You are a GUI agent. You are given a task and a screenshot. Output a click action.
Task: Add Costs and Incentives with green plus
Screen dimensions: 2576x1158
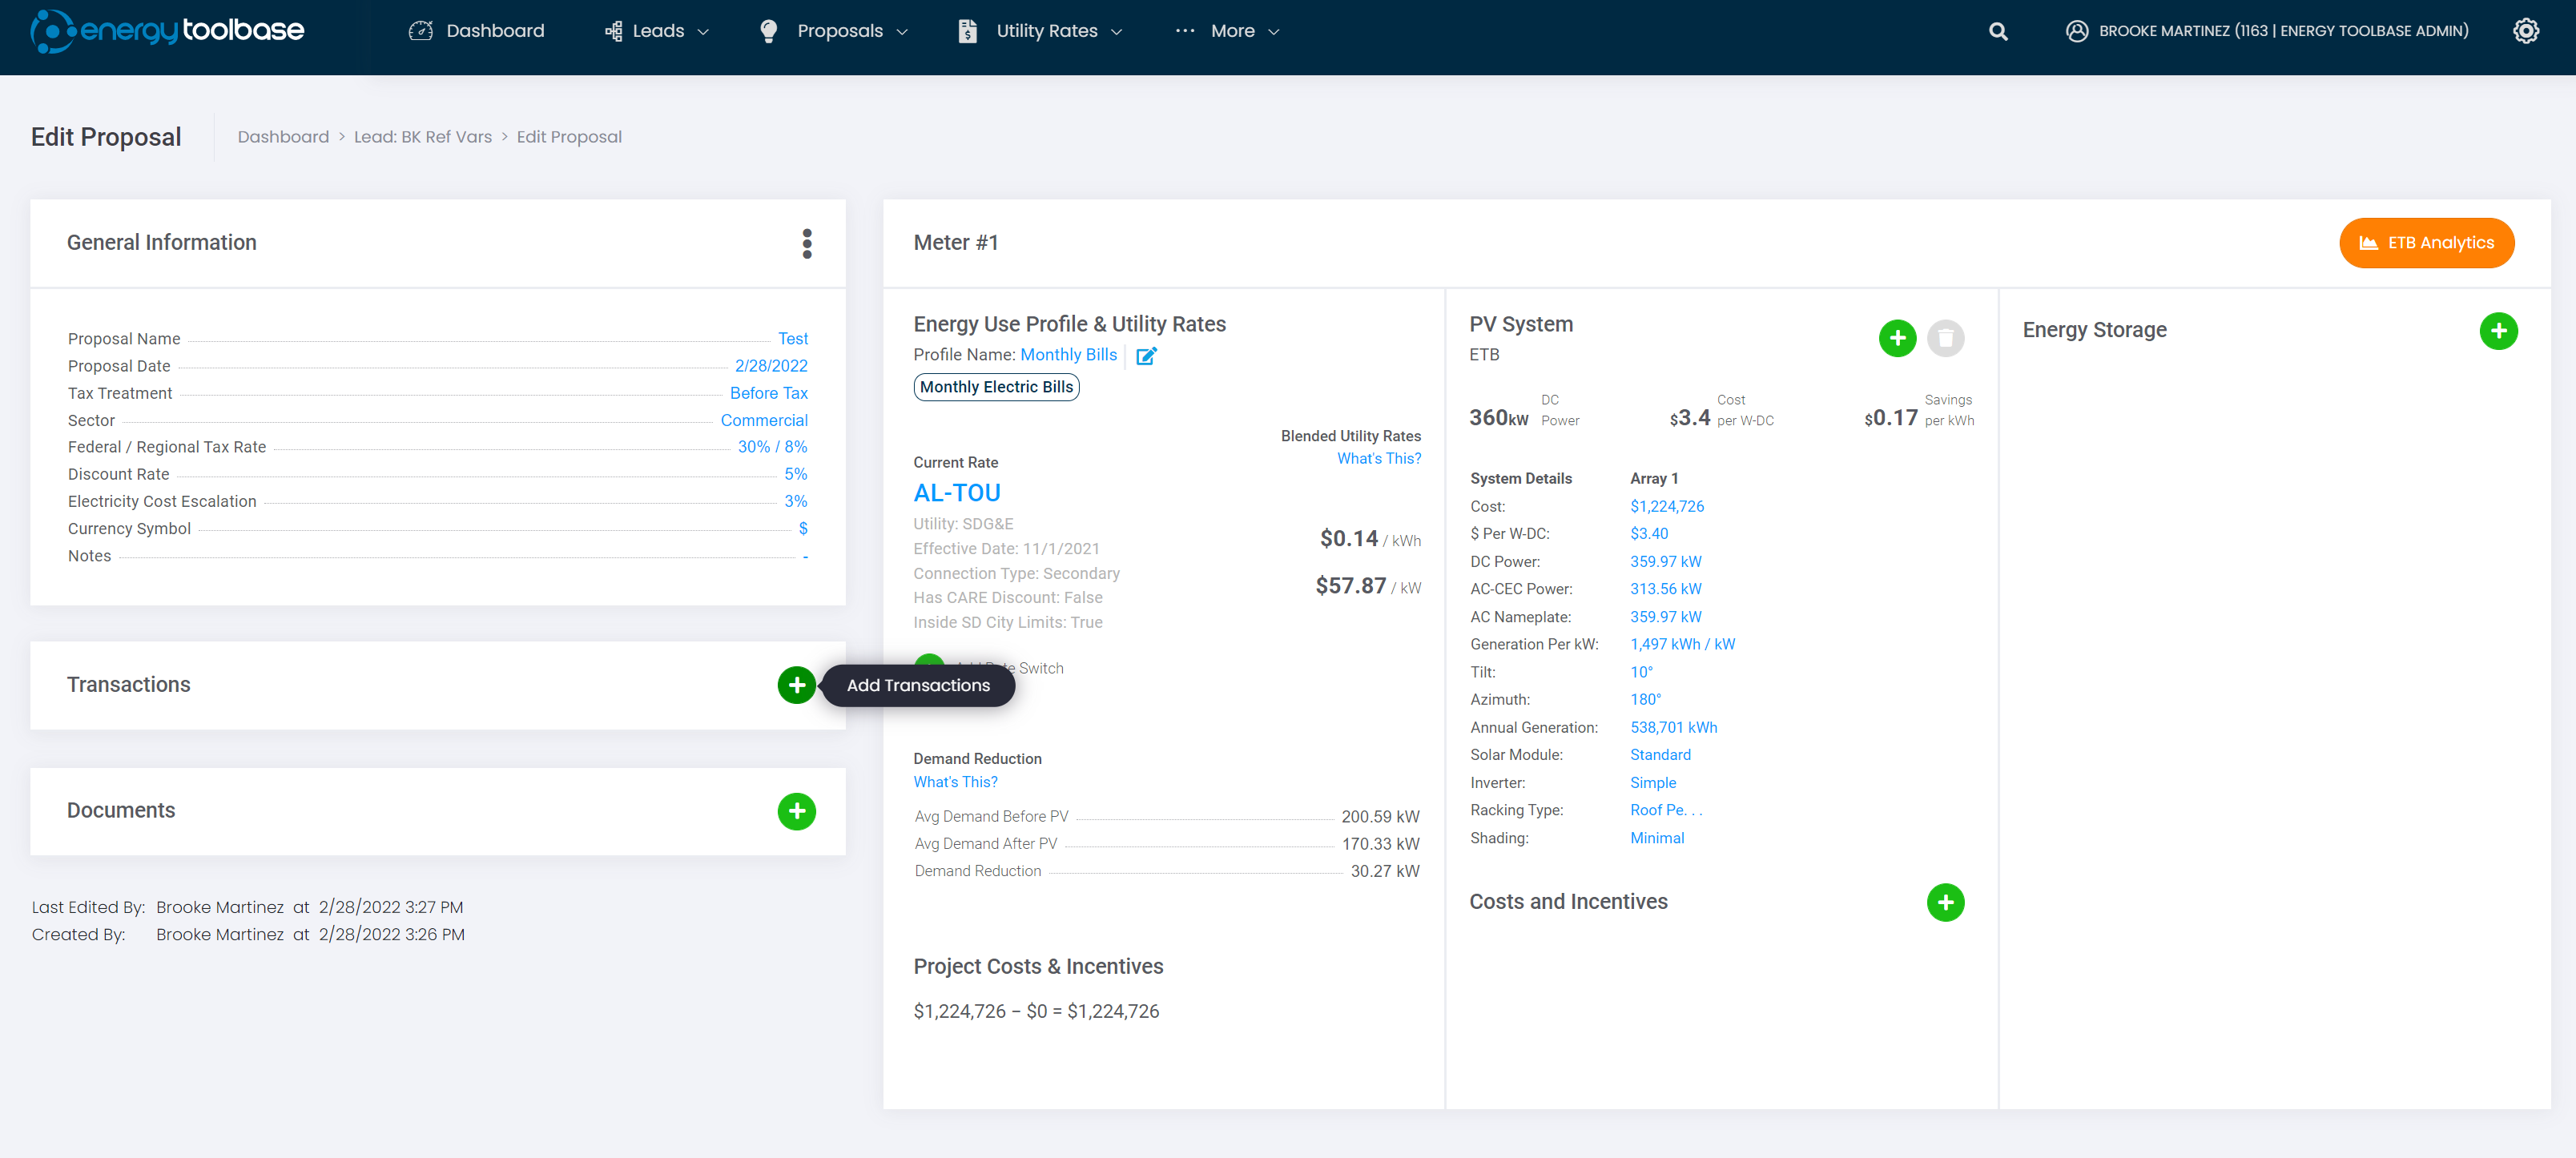point(1945,903)
